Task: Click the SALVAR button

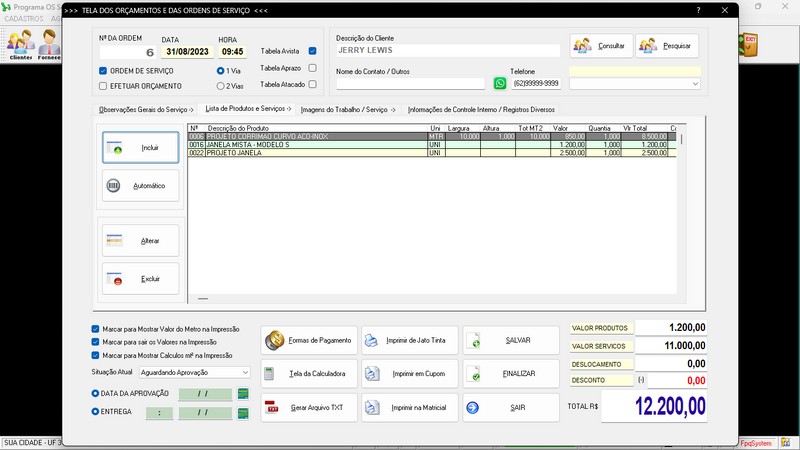Action: point(512,341)
